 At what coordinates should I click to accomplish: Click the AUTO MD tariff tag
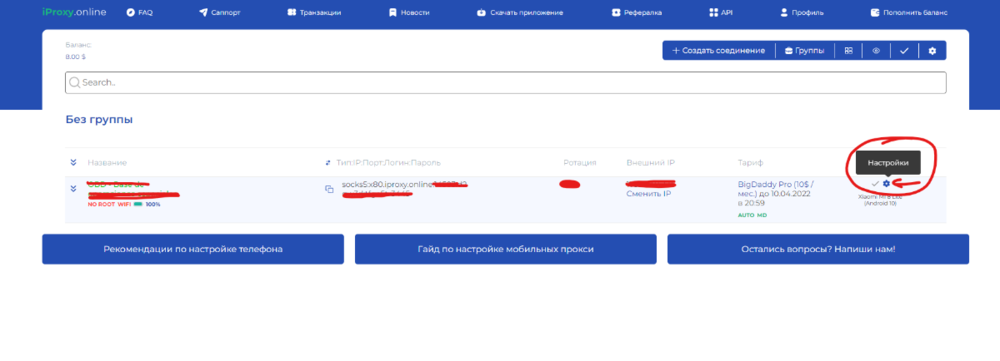click(x=752, y=216)
